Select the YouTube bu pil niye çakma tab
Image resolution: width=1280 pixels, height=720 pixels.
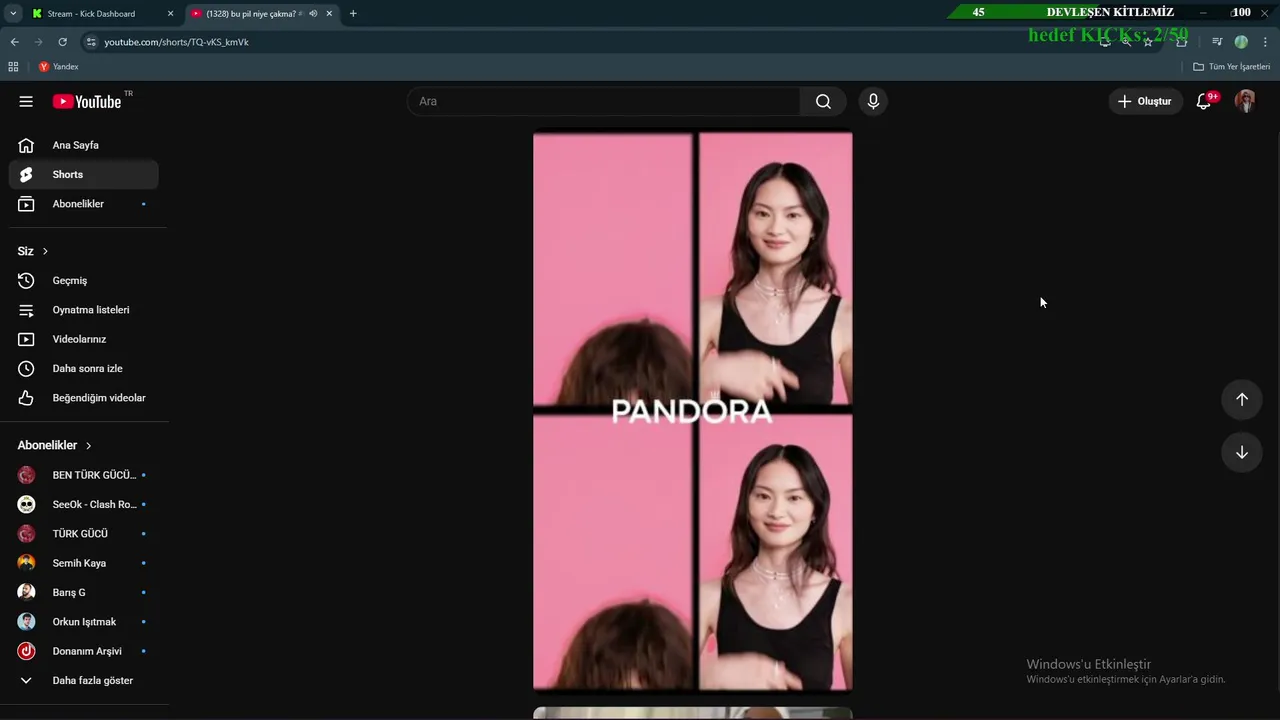261,14
